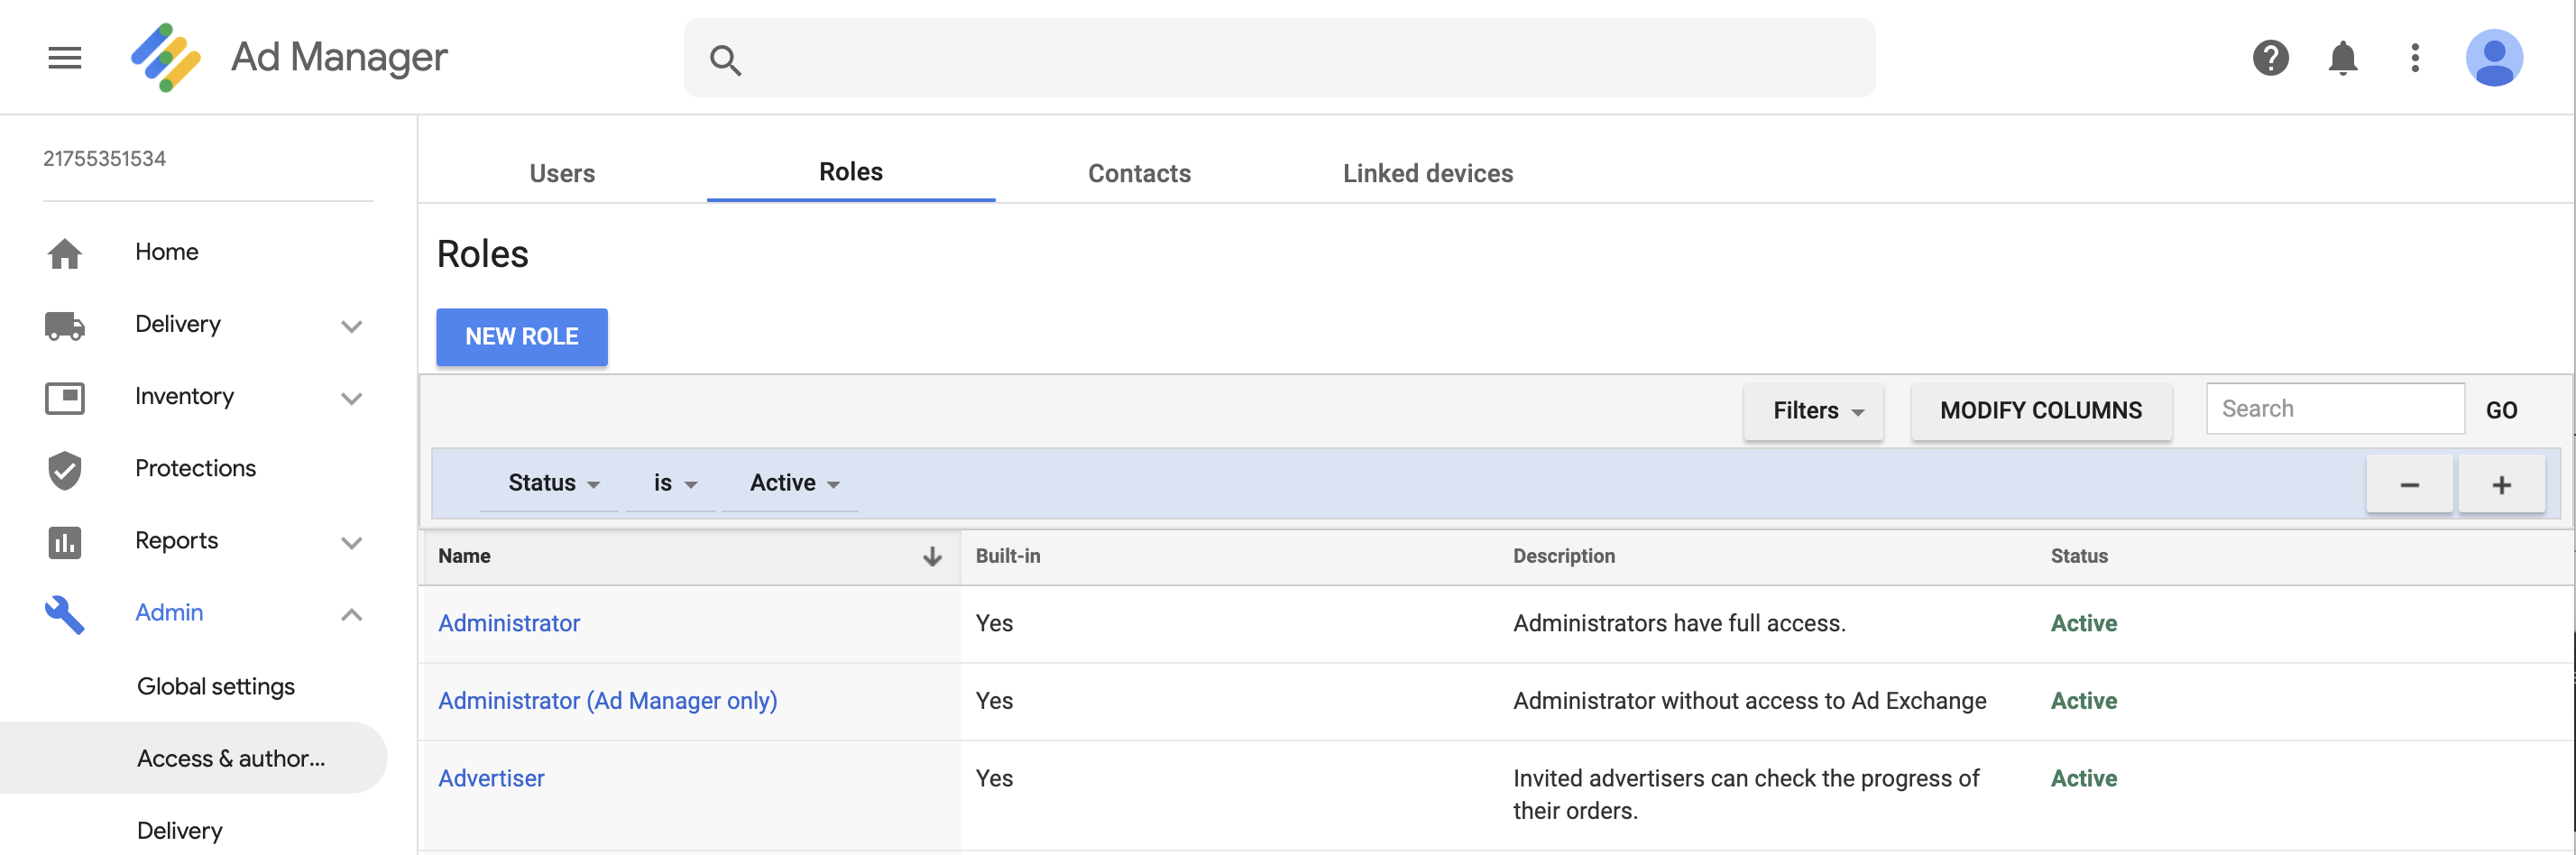Open the three-dot more options menu
The width and height of the screenshot is (2576, 855).
point(2414,58)
